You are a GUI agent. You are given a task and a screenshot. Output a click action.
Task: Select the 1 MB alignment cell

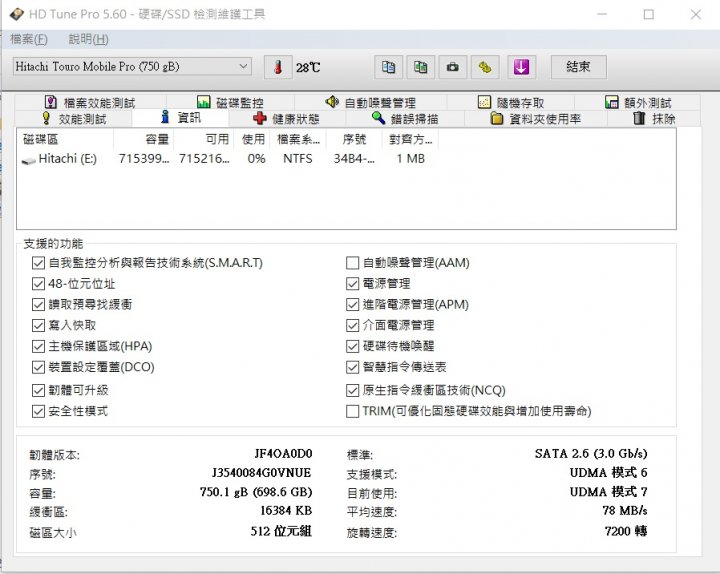411,159
